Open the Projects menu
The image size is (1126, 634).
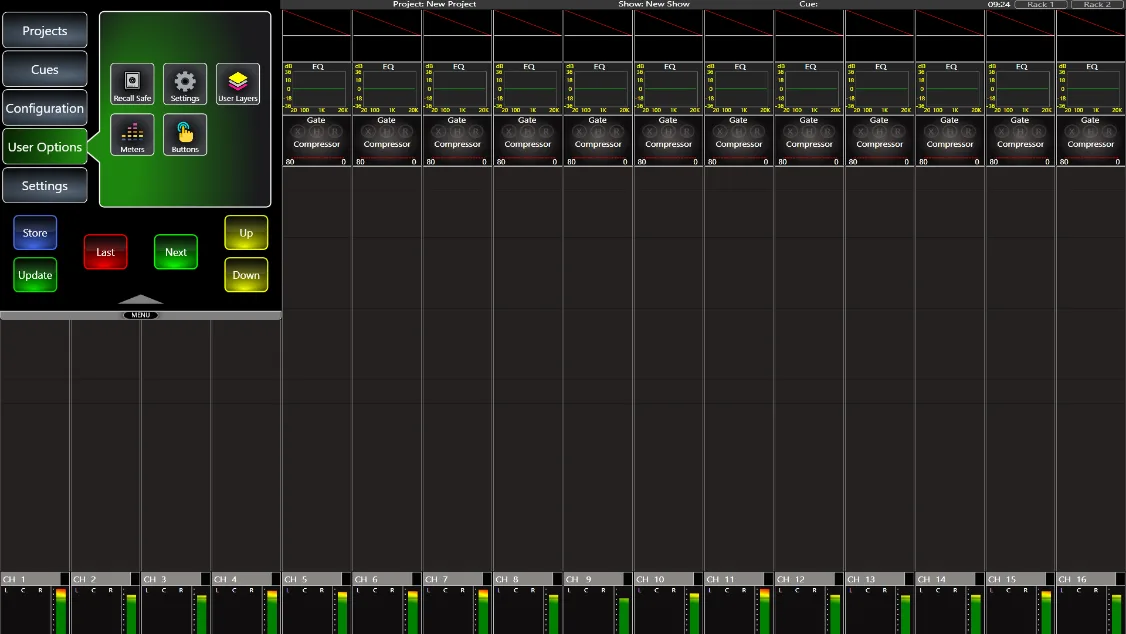pos(45,31)
